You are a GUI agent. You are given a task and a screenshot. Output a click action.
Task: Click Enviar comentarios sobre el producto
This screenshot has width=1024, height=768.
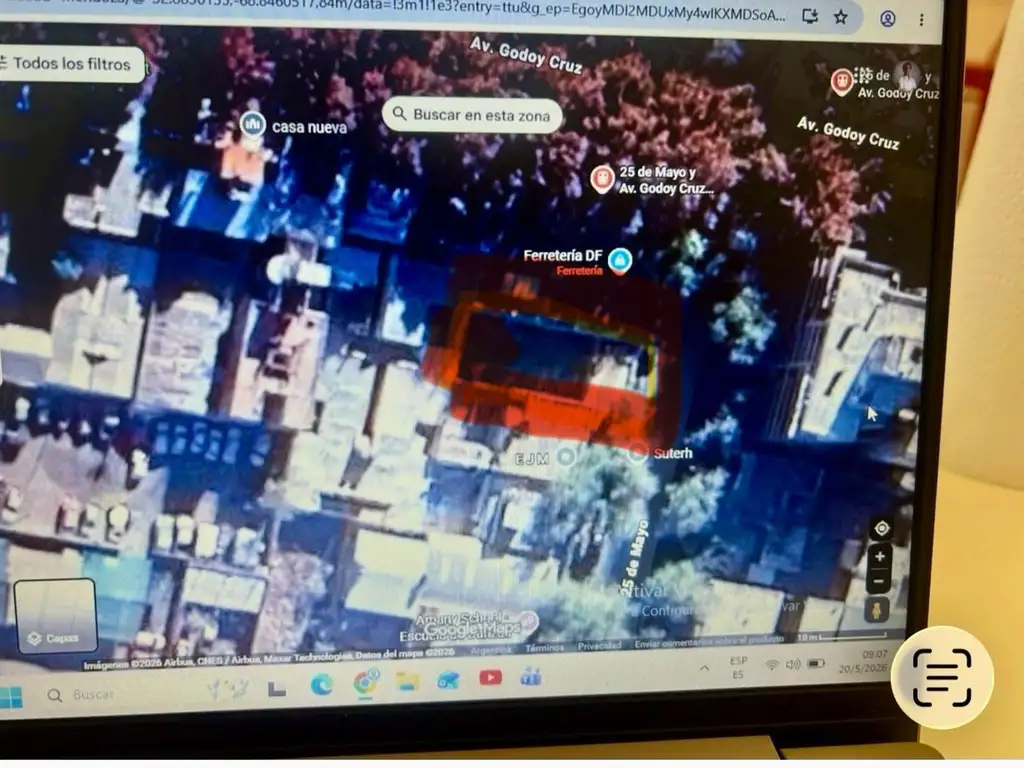click(x=709, y=642)
